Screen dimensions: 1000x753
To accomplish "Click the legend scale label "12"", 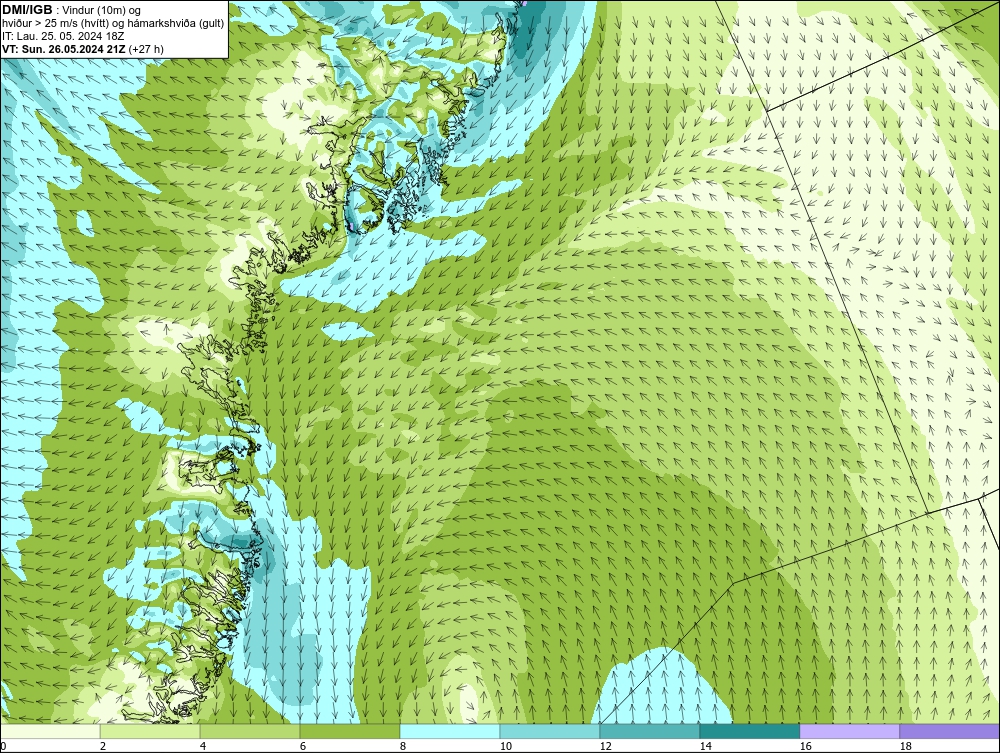I will pyautogui.click(x=605, y=746).
